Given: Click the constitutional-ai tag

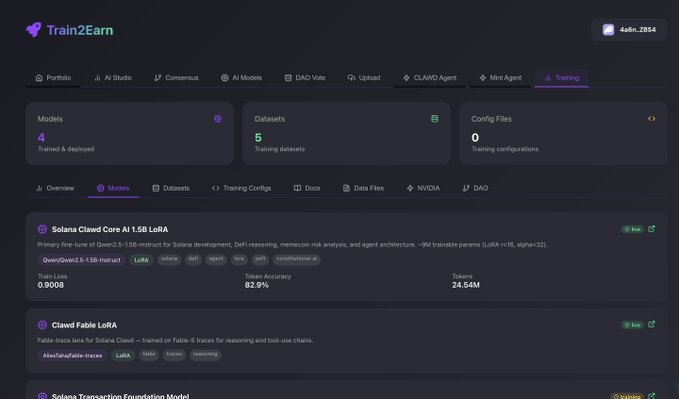Looking at the screenshot, I should click(297, 259).
